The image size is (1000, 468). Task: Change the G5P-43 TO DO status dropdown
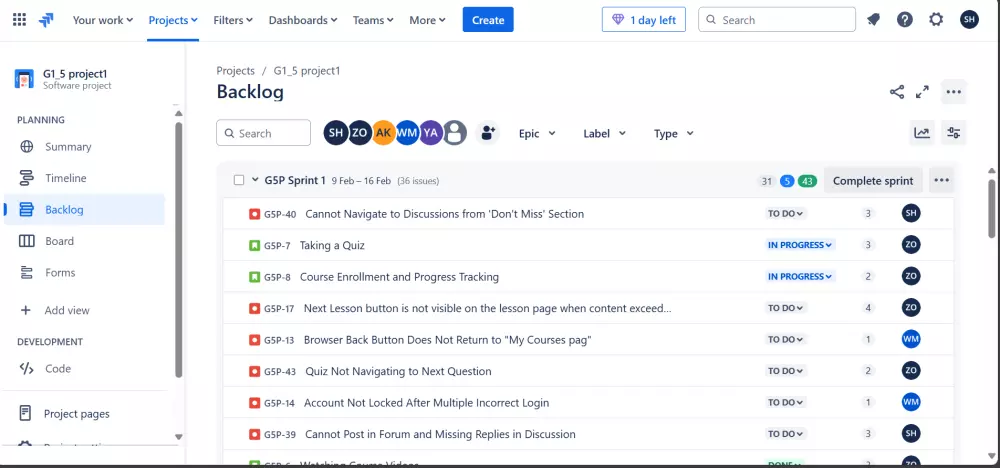[786, 371]
